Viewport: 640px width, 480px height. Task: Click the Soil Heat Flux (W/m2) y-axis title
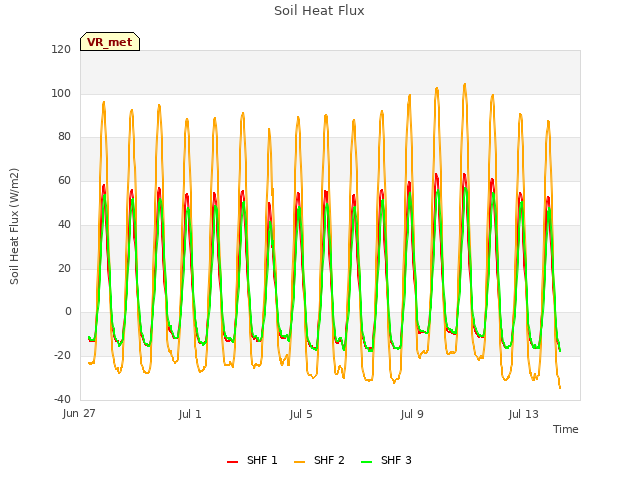coord(15,226)
